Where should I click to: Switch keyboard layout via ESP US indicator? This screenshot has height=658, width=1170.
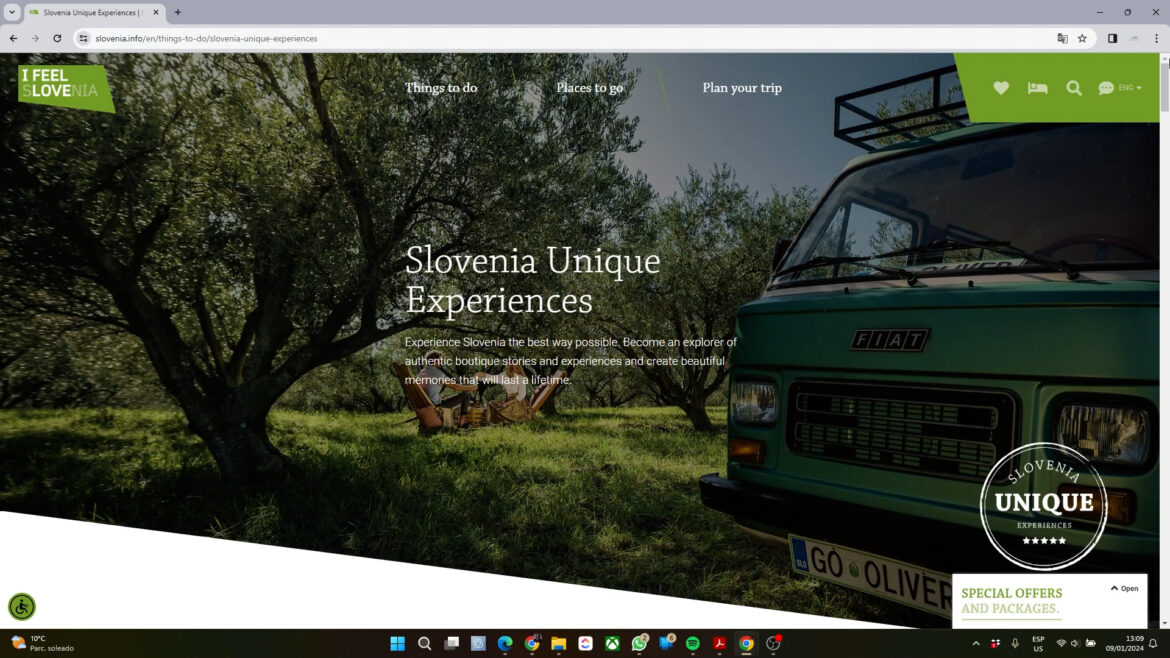(x=1037, y=643)
